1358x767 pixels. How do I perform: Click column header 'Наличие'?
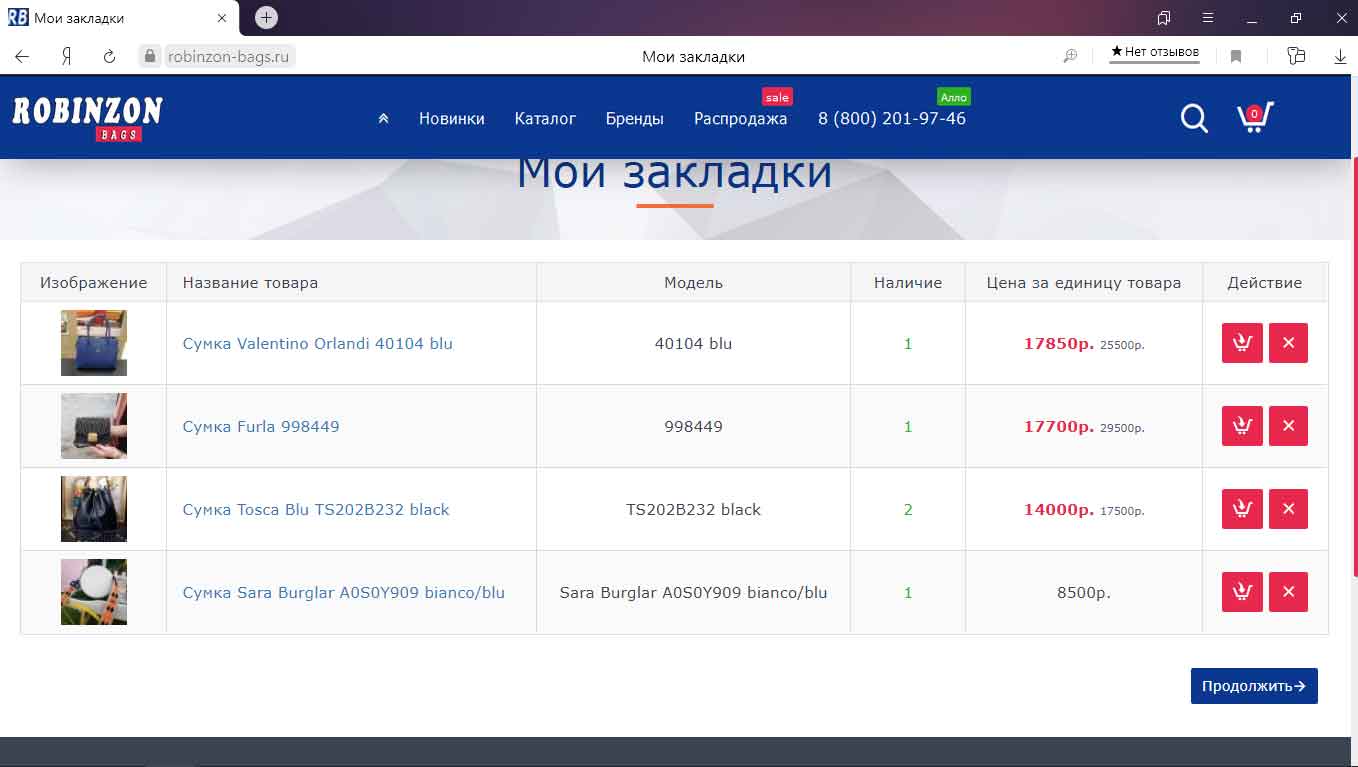(908, 282)
